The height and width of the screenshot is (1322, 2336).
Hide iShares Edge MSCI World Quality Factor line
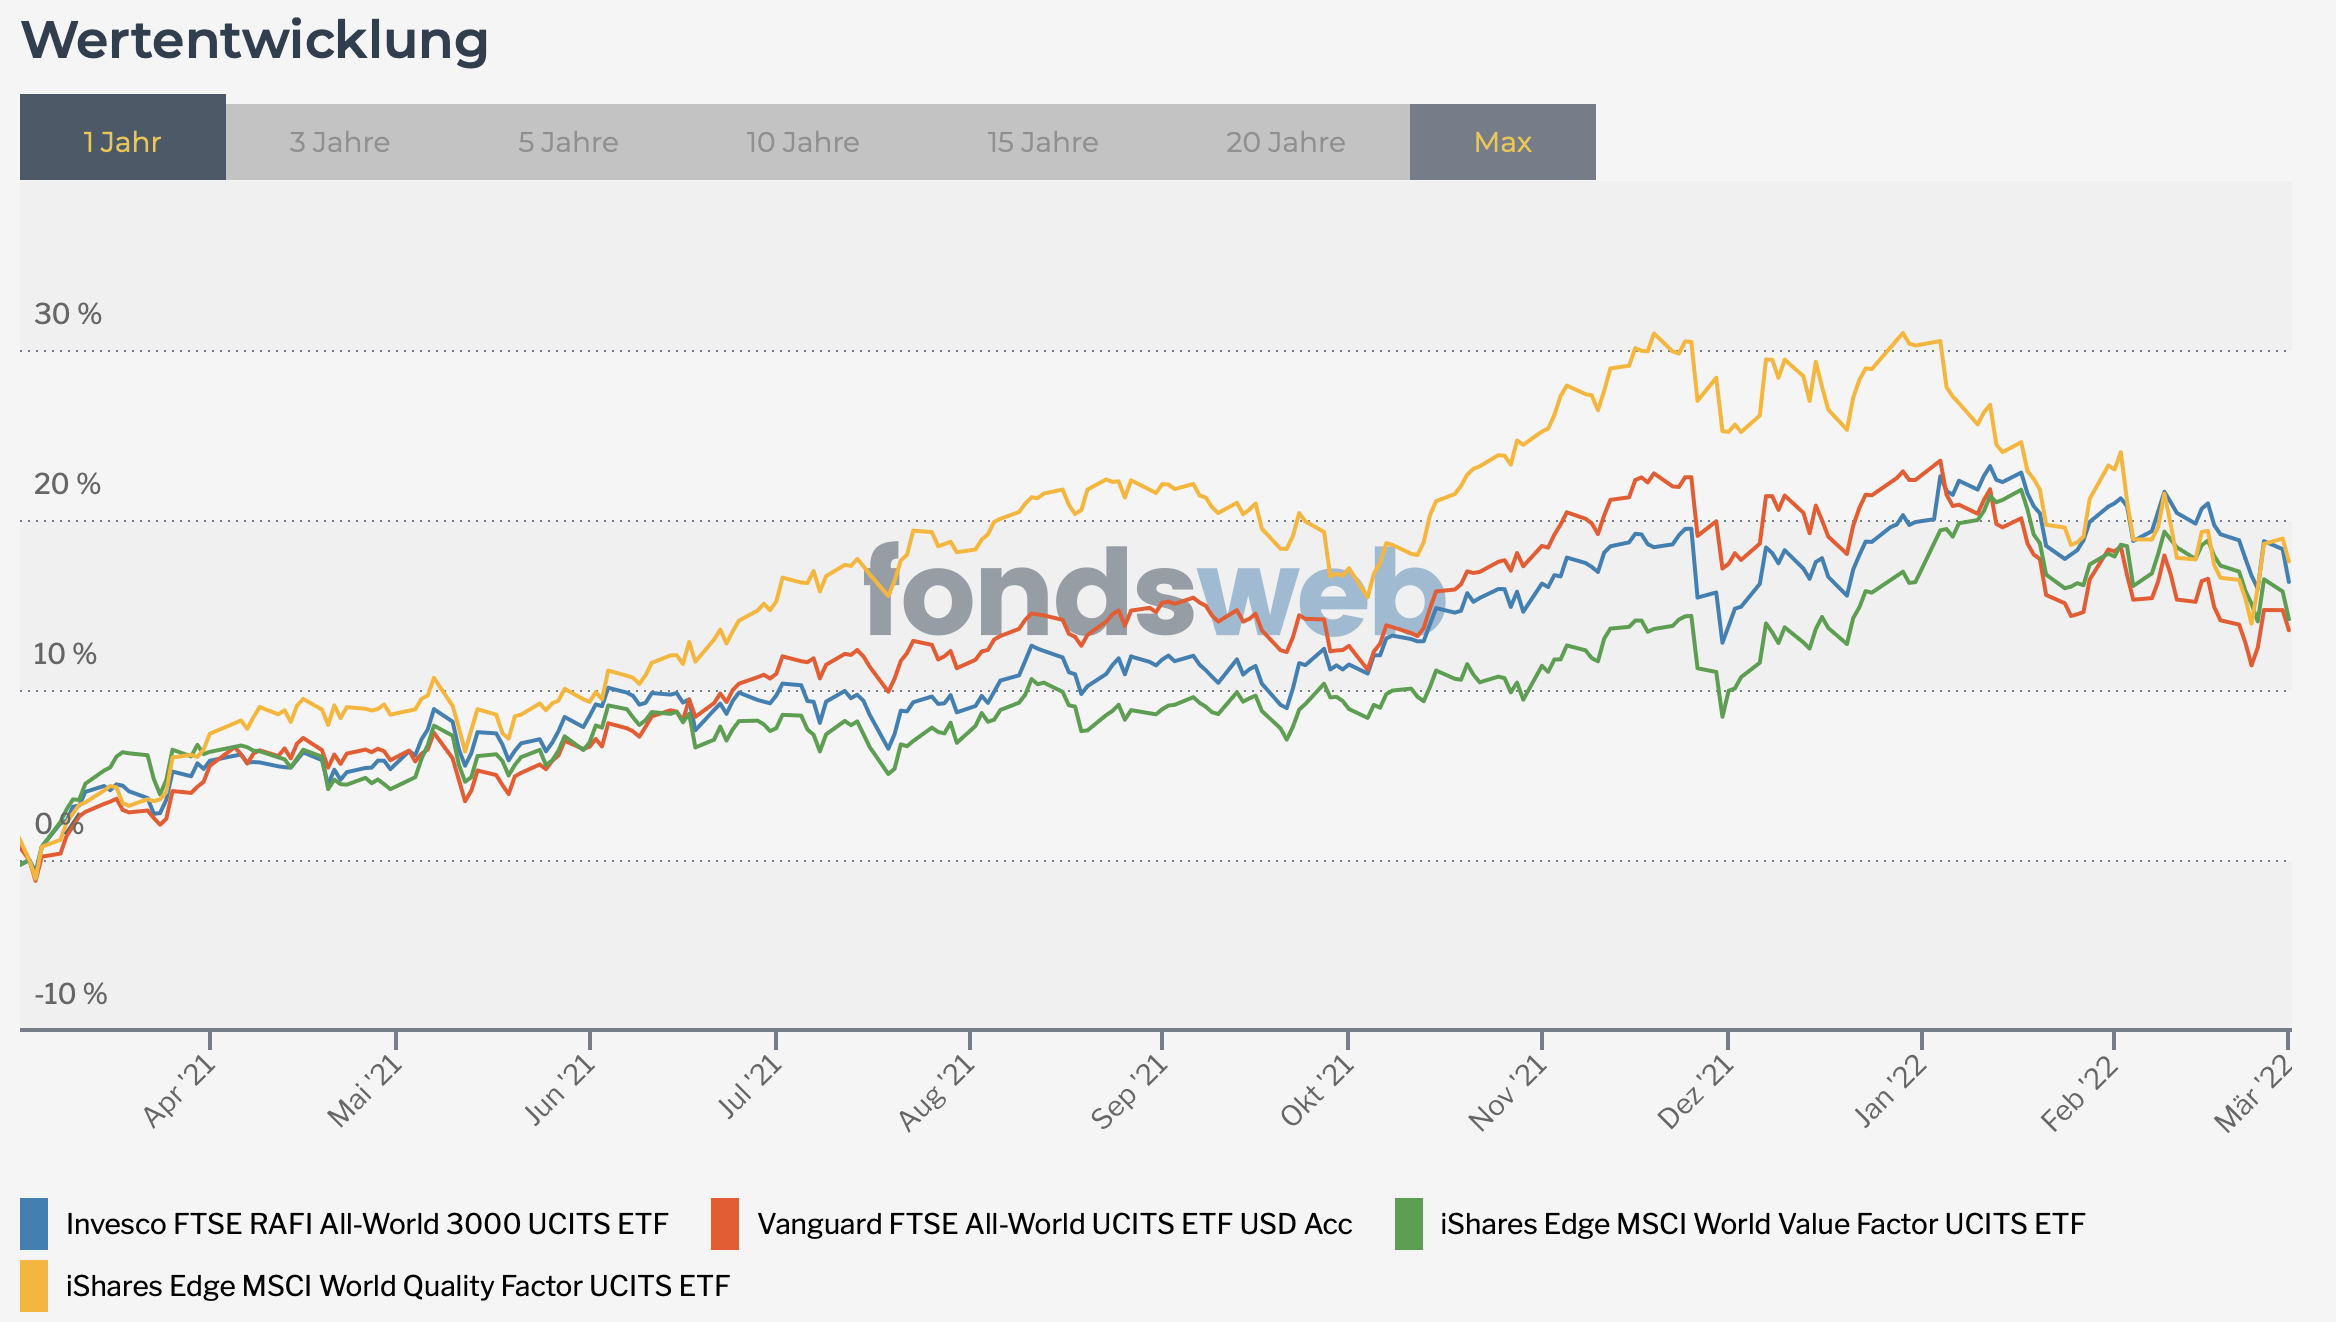click(397, 1286)
